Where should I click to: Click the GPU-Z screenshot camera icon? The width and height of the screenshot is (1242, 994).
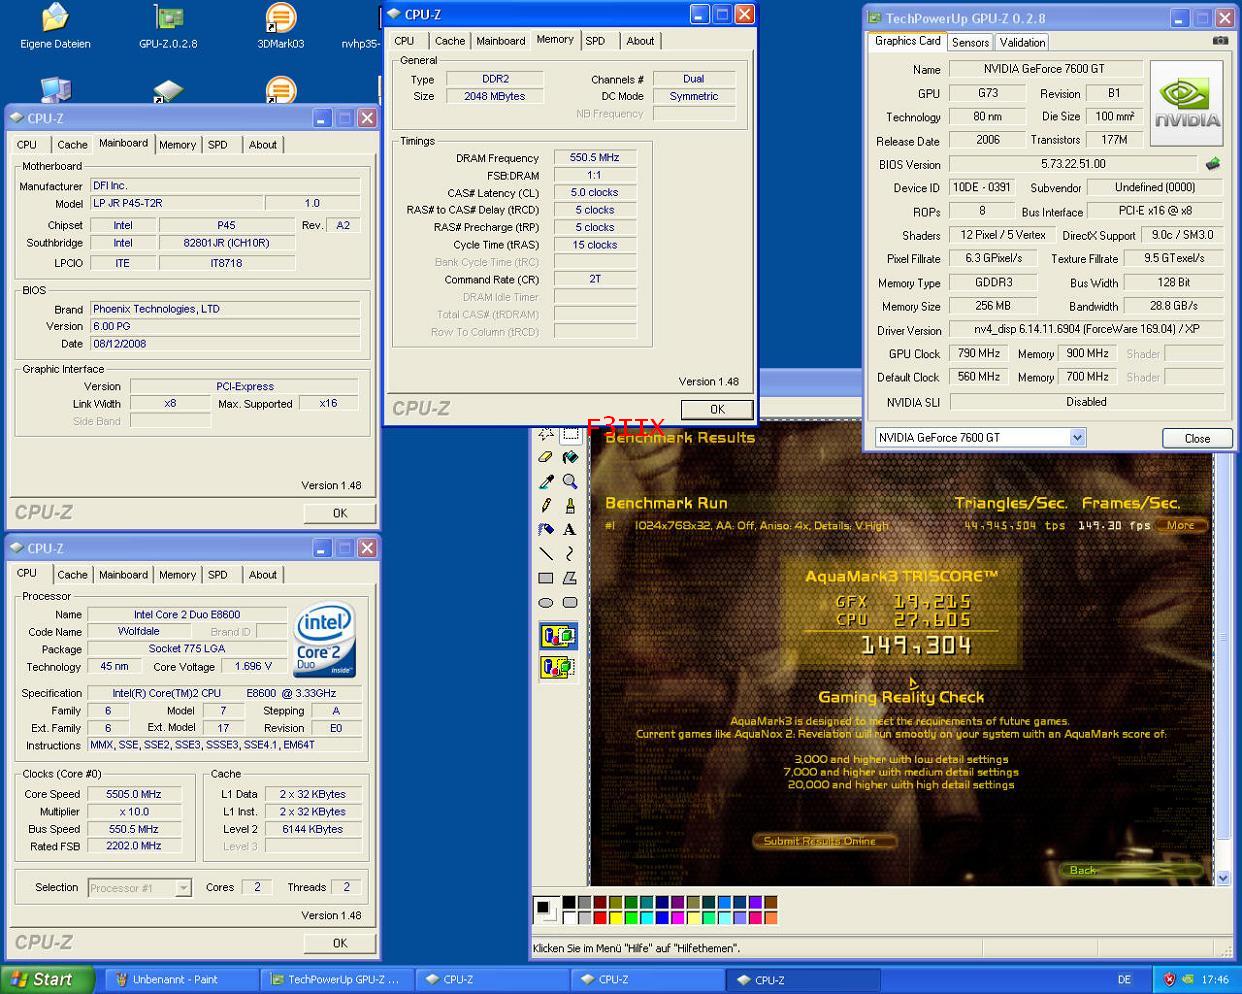(1220, 41)
